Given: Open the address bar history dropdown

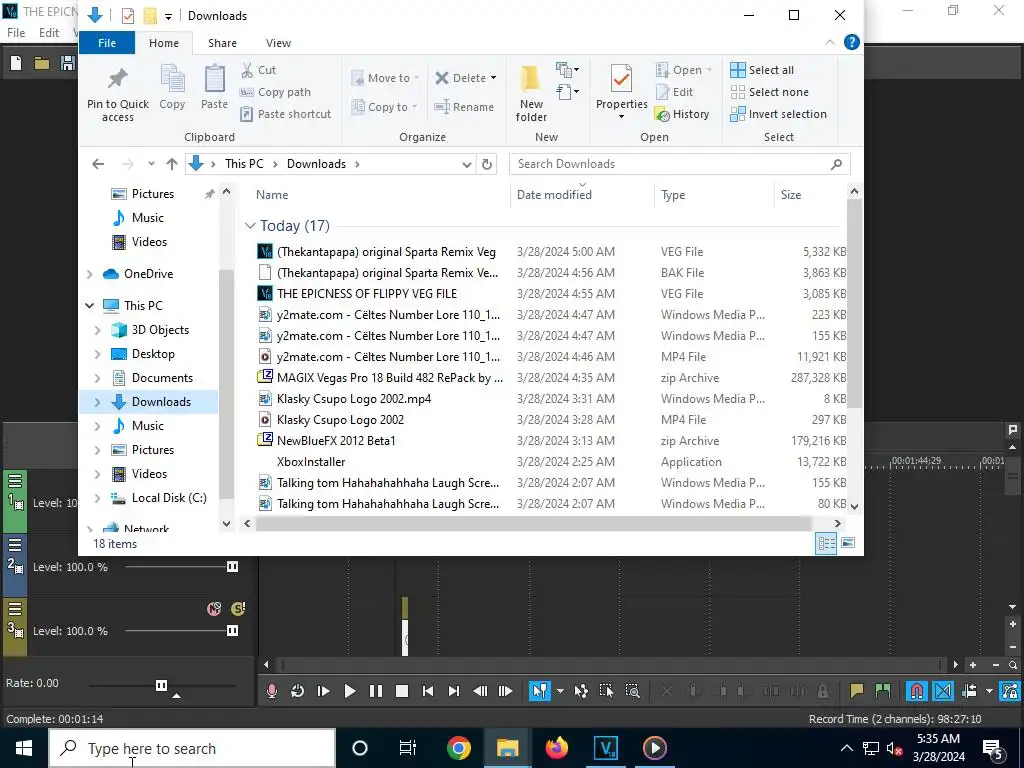Looking at the screenshot, I should (x=466, y=165).
